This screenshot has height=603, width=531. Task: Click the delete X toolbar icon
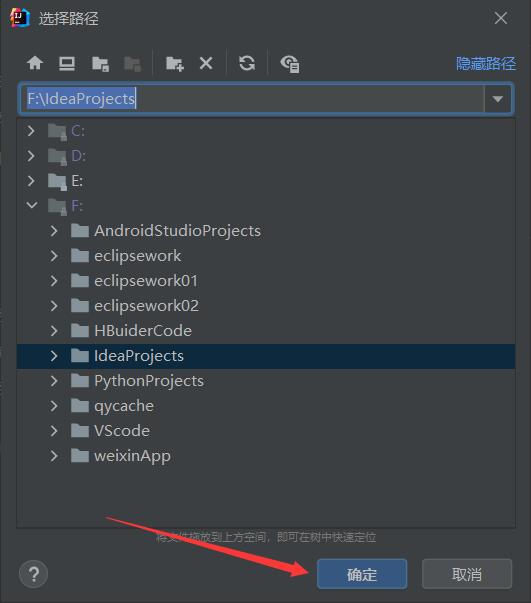206,63
